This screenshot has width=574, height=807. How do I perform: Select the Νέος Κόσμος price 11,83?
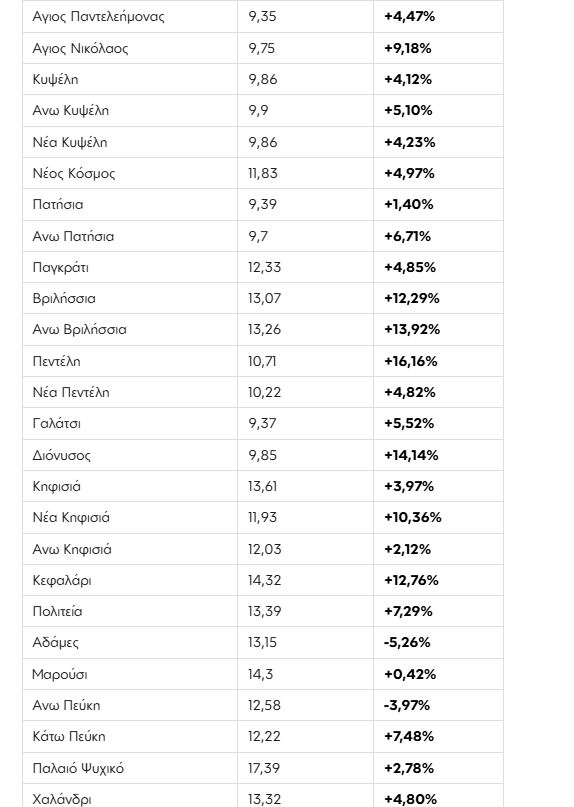point(263,173)
